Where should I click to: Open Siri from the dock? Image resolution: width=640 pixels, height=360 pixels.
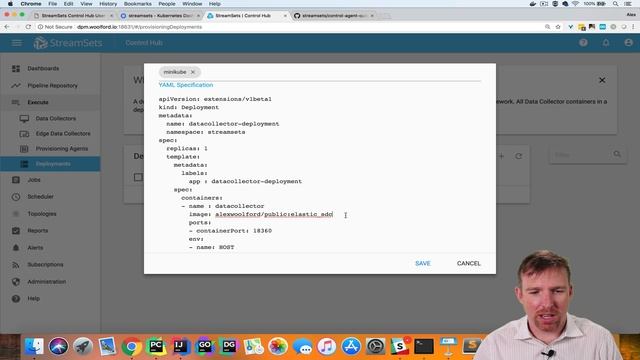click(58, 346)
